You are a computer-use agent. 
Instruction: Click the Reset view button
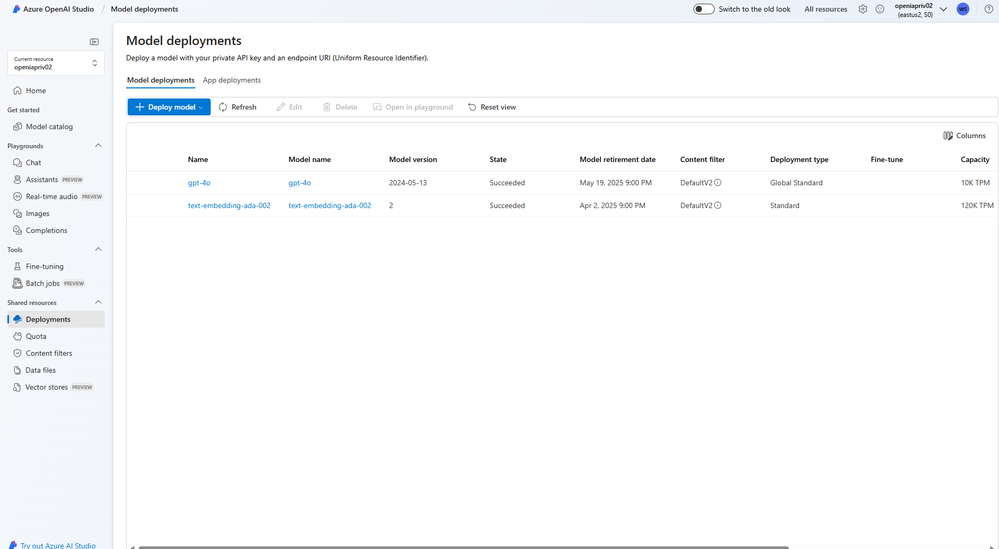(492, 107)
